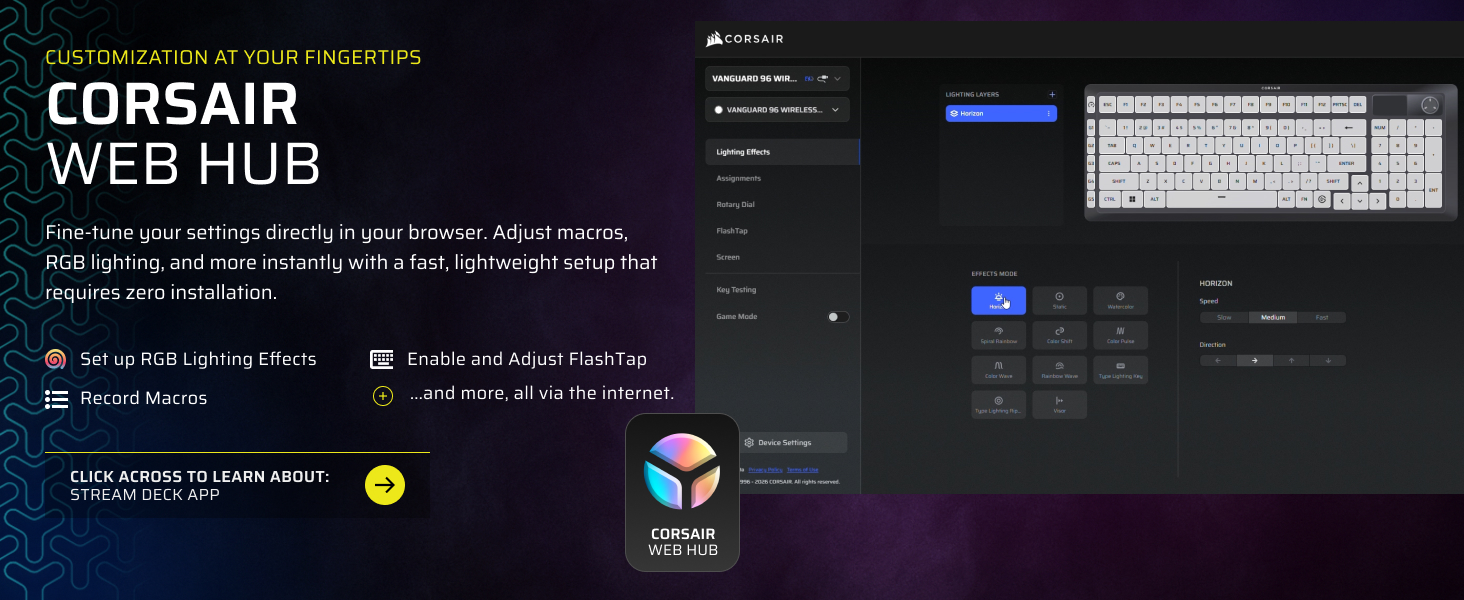
Task: Select the Spiral Rainbow effect
Action: [998, 335]
